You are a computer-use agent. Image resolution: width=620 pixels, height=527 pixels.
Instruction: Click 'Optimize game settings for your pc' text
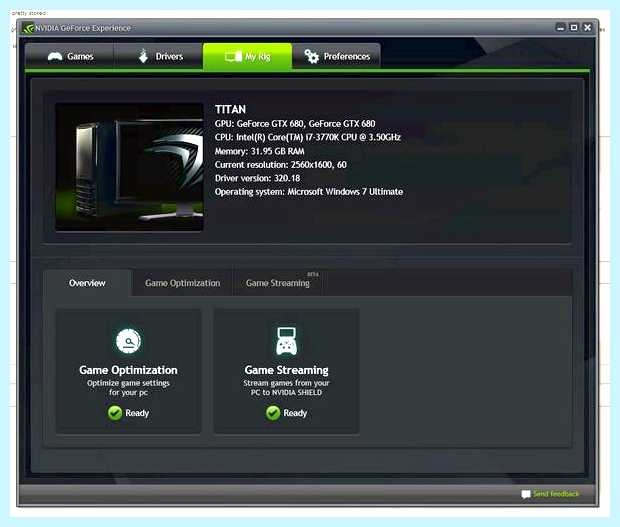pos(129,387)
